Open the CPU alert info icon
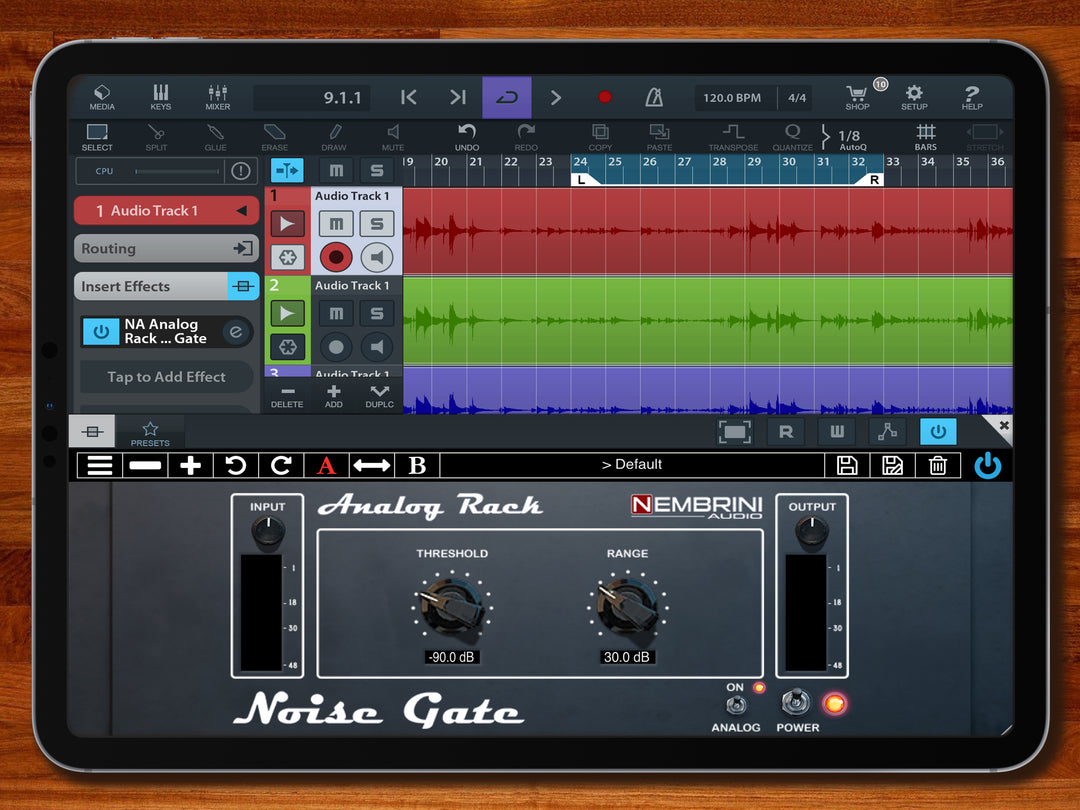This screenshot has width=1080, height=810. coord(240,171)
